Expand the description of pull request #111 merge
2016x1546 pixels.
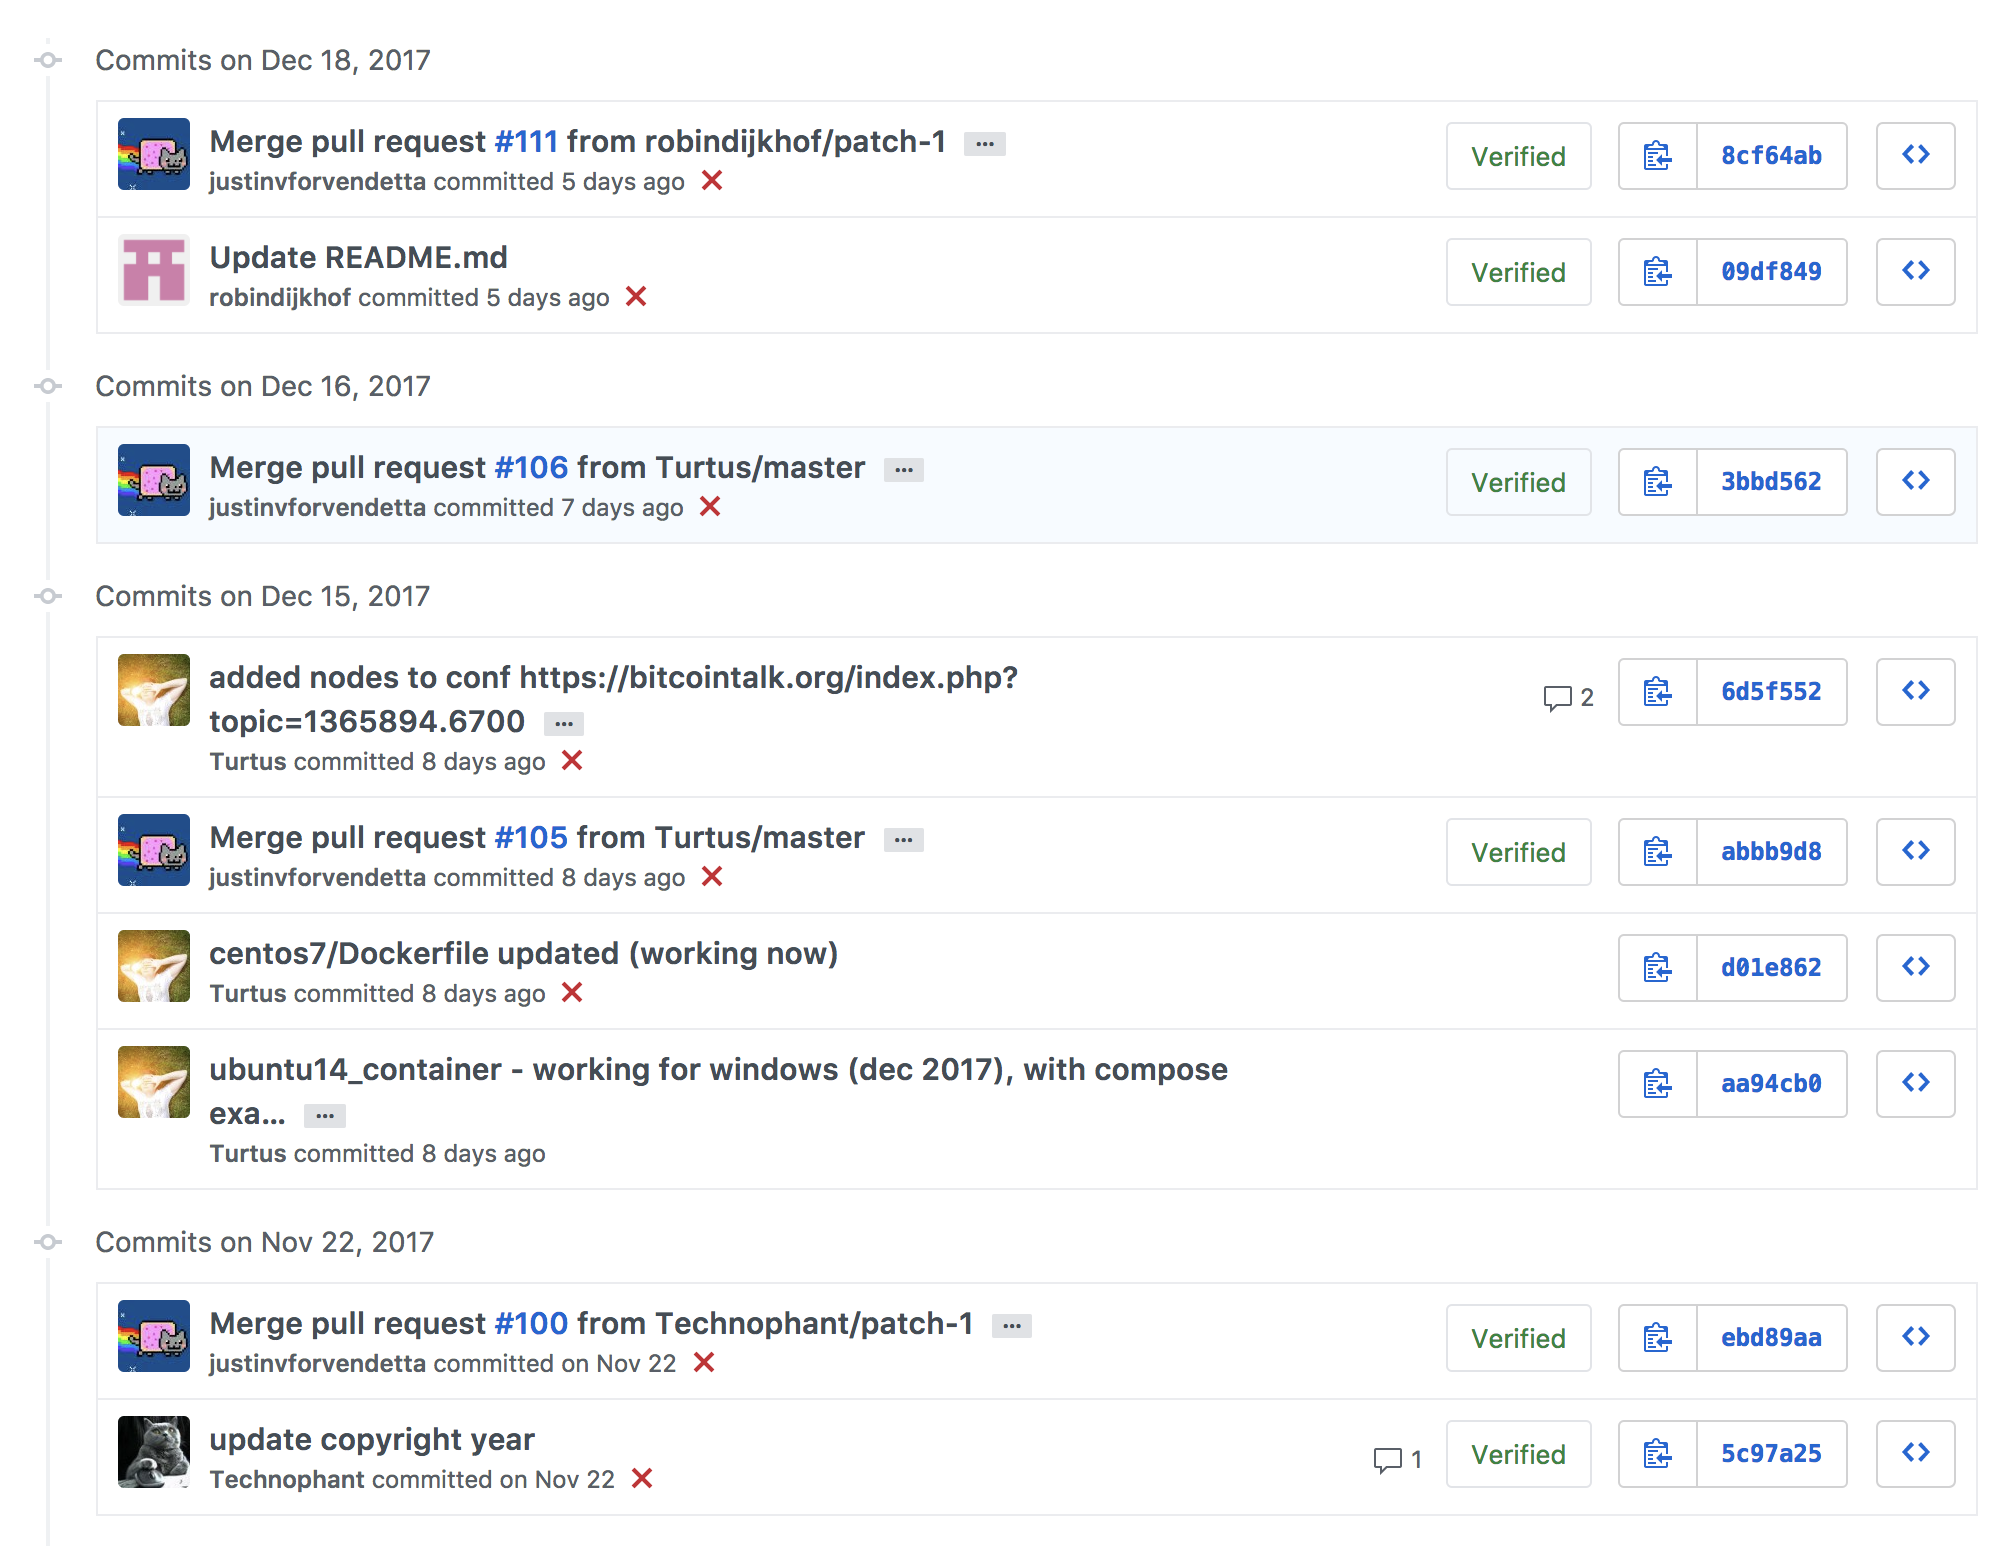tap(985, 143)
